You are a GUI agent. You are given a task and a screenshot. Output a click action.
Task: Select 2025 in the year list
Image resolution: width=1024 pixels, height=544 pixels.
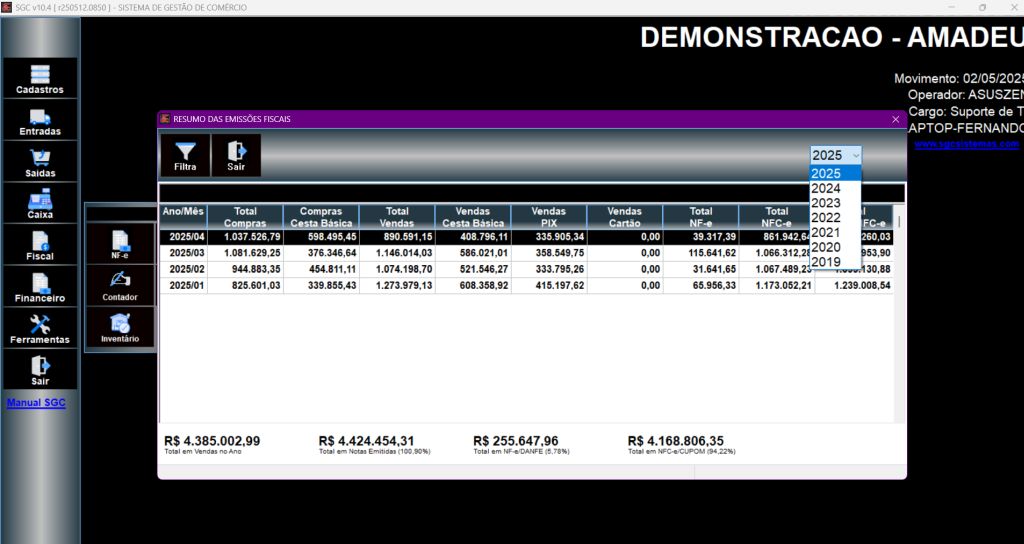point(835,174)
